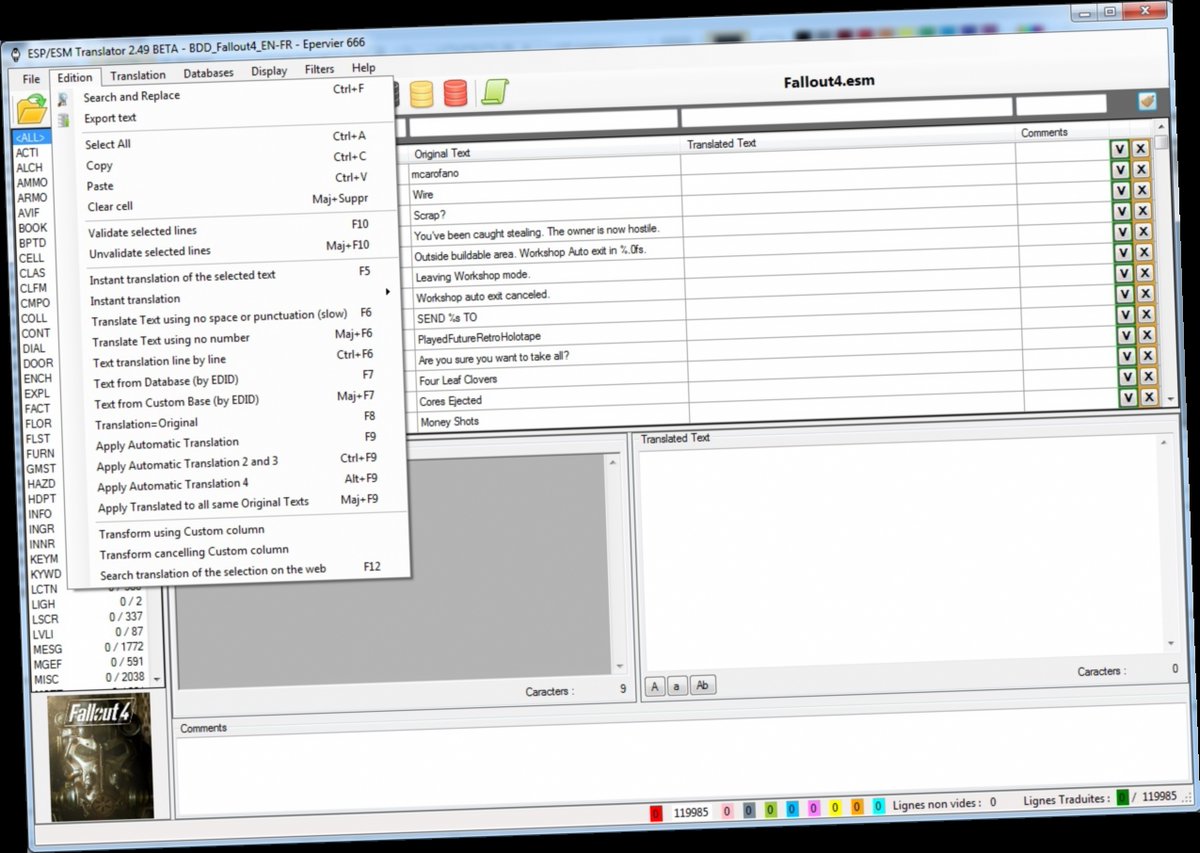Choose 'Validate selected lines' menu entry

pos(142,232)
